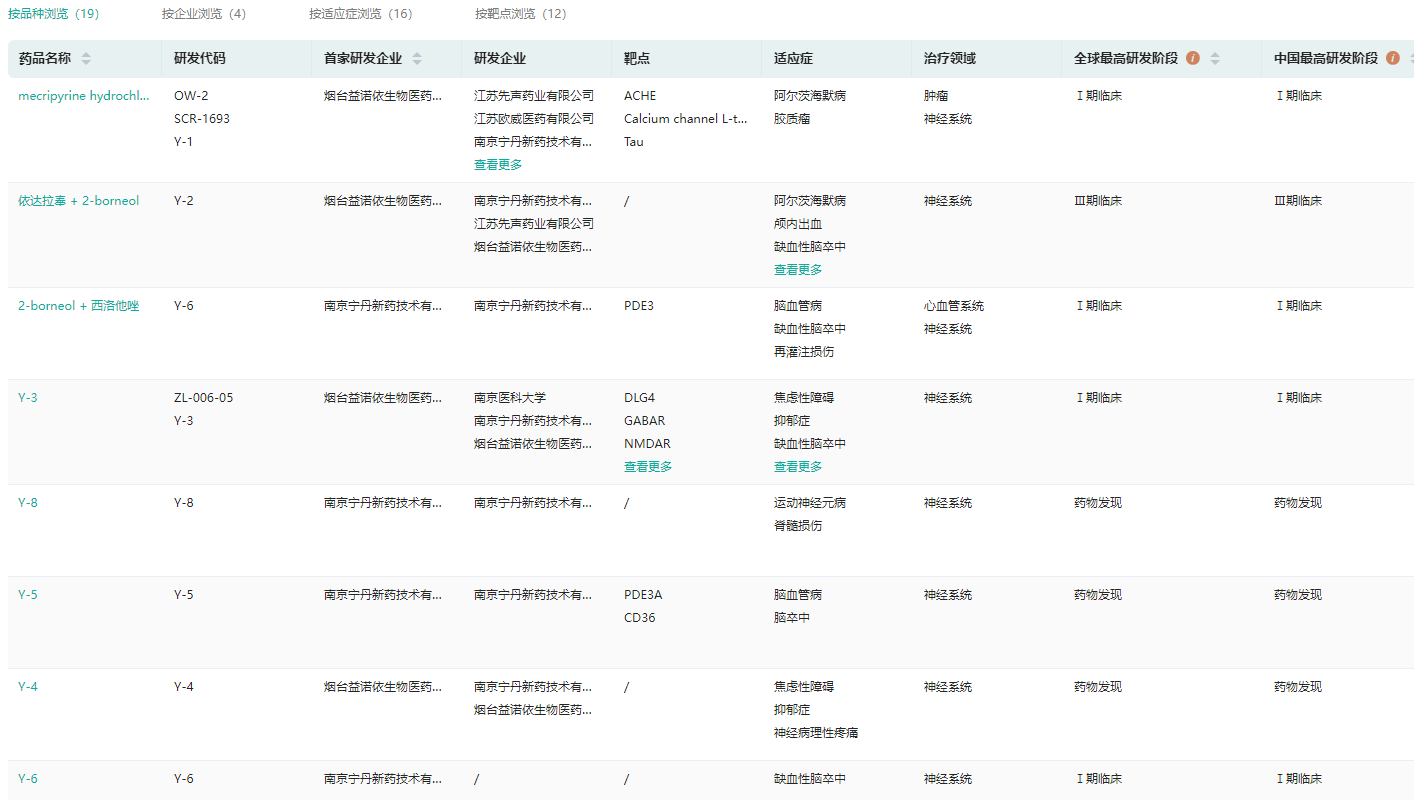1414x800 pixels.
Task: Open info icon next to 全球最高研发阶段
Action: [x=1193, y=58]
